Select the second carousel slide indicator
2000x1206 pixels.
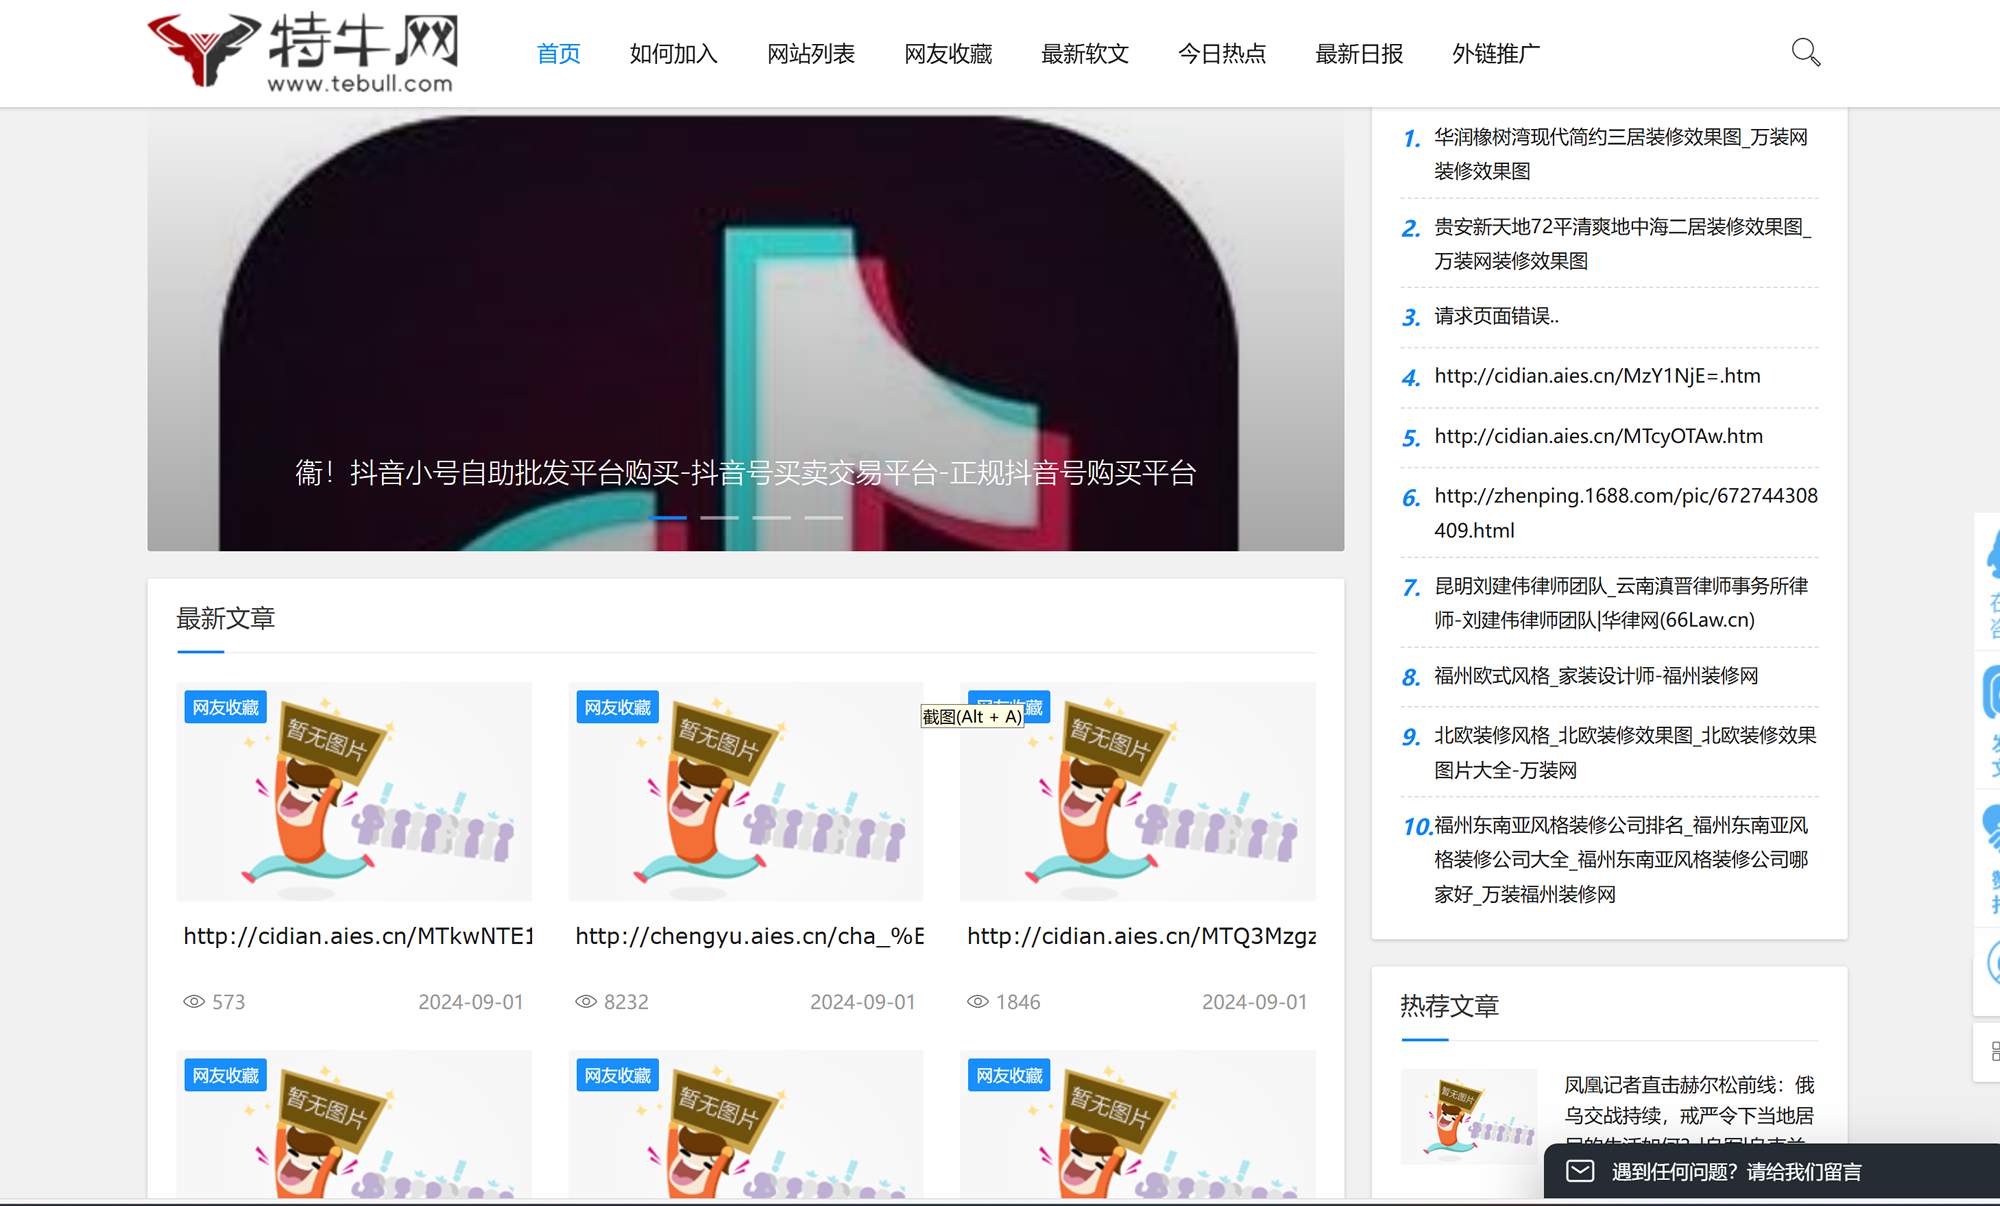(x=719, y=518)
